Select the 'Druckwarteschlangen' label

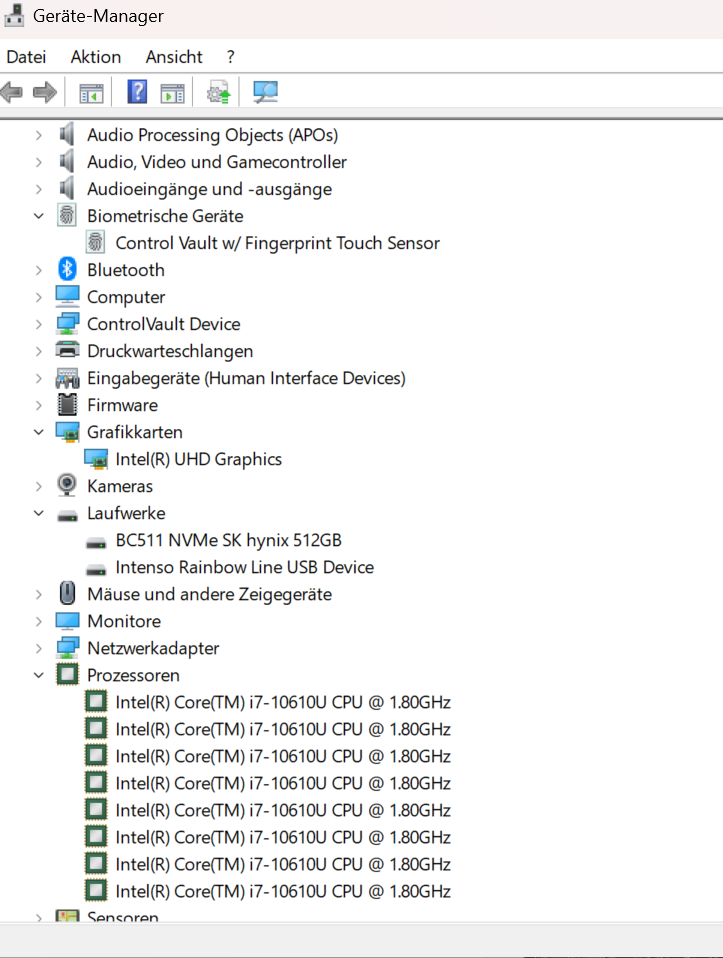tap(170, 351)
